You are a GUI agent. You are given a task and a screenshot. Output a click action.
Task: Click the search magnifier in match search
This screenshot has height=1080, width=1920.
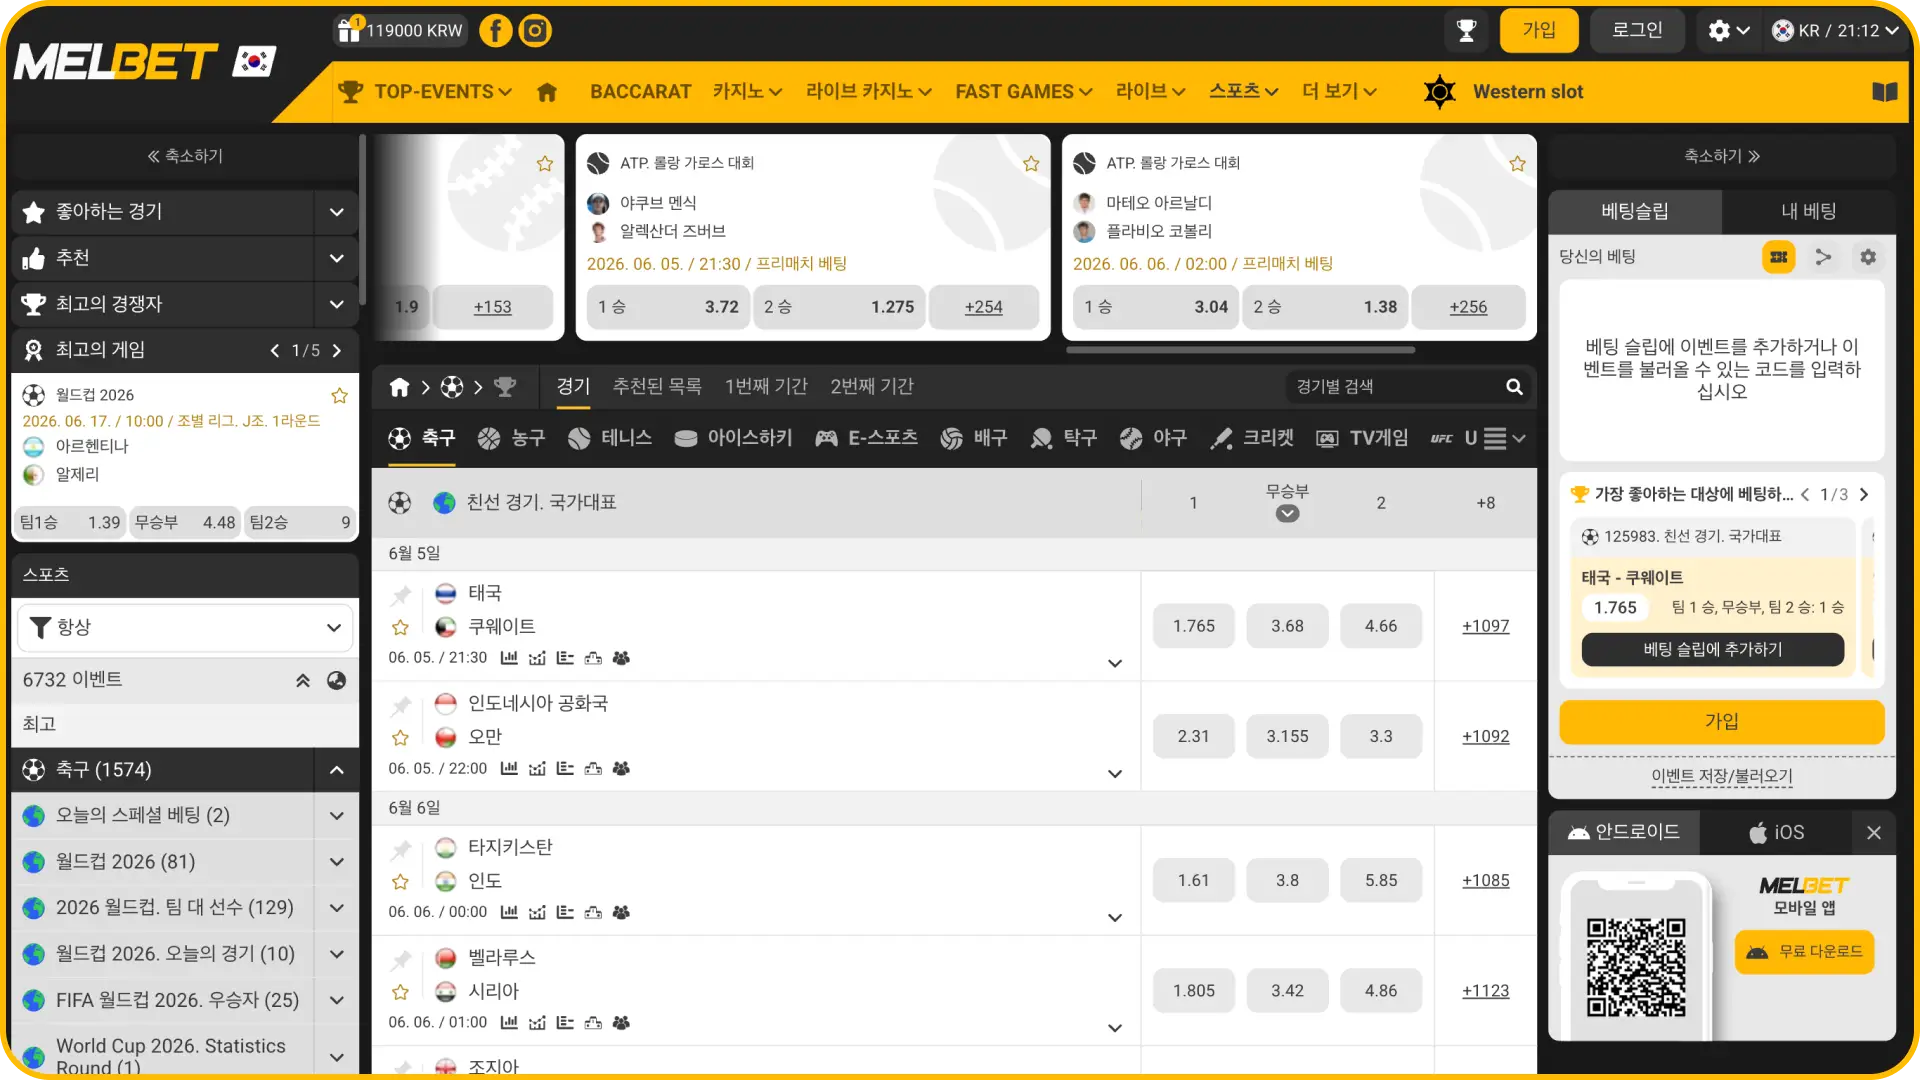coord(1514,387)
